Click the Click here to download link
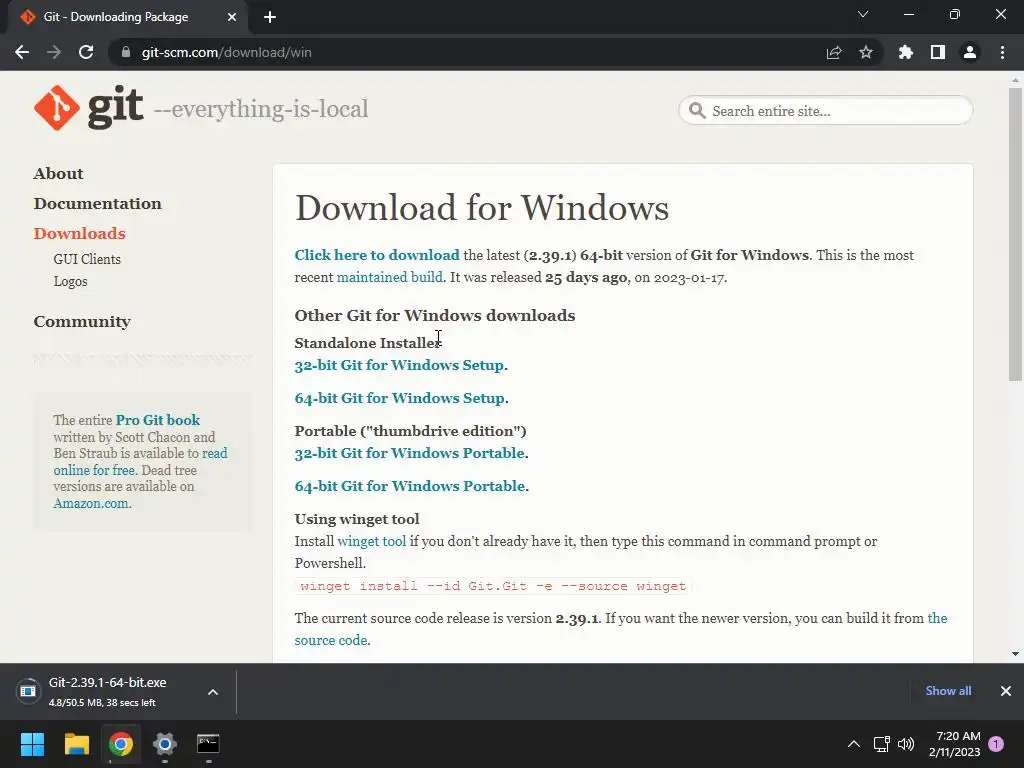 (377, 255)
